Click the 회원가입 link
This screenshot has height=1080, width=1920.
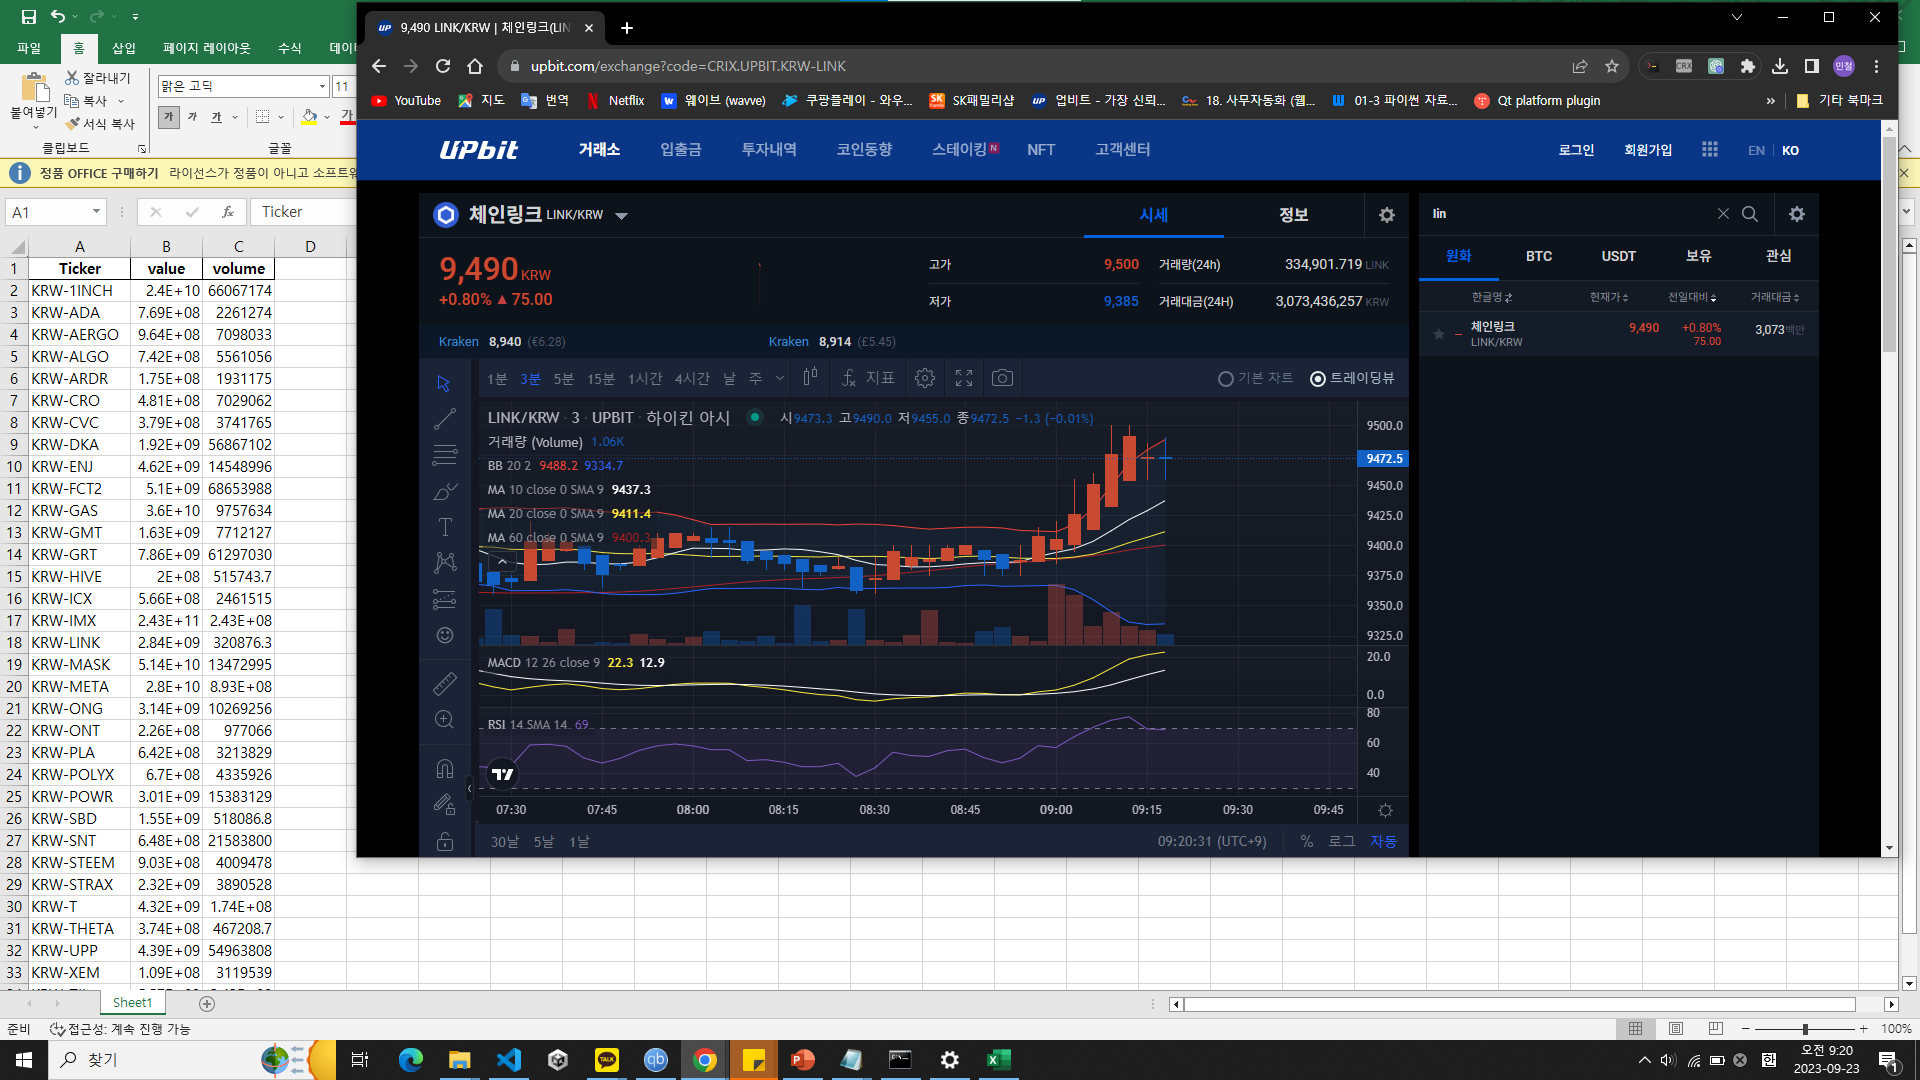1647,150
